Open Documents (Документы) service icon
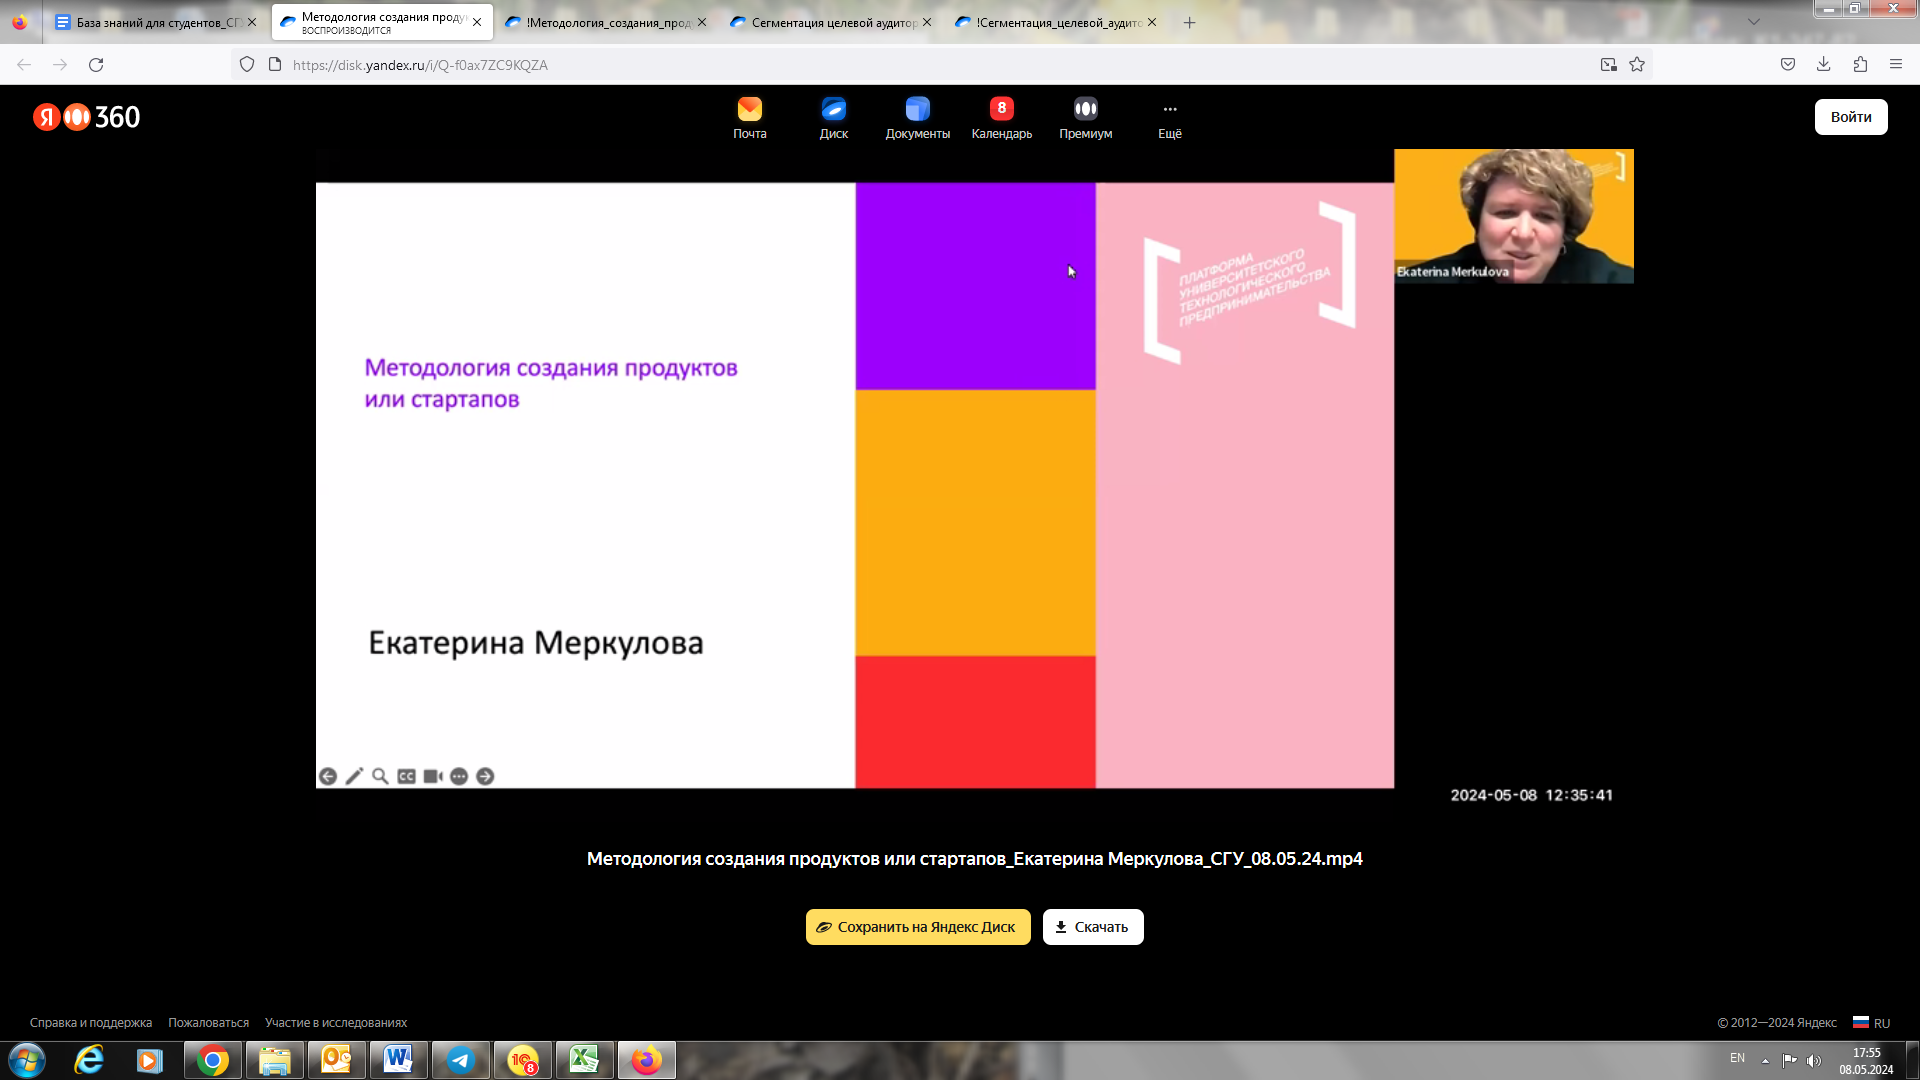The width and height of the screenshot is (1920, 1080). (x=917, y=109)
